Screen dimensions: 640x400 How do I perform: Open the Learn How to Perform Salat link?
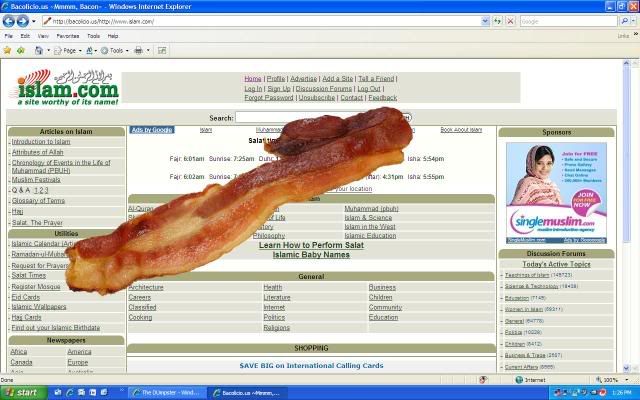(x=311, y=245)
